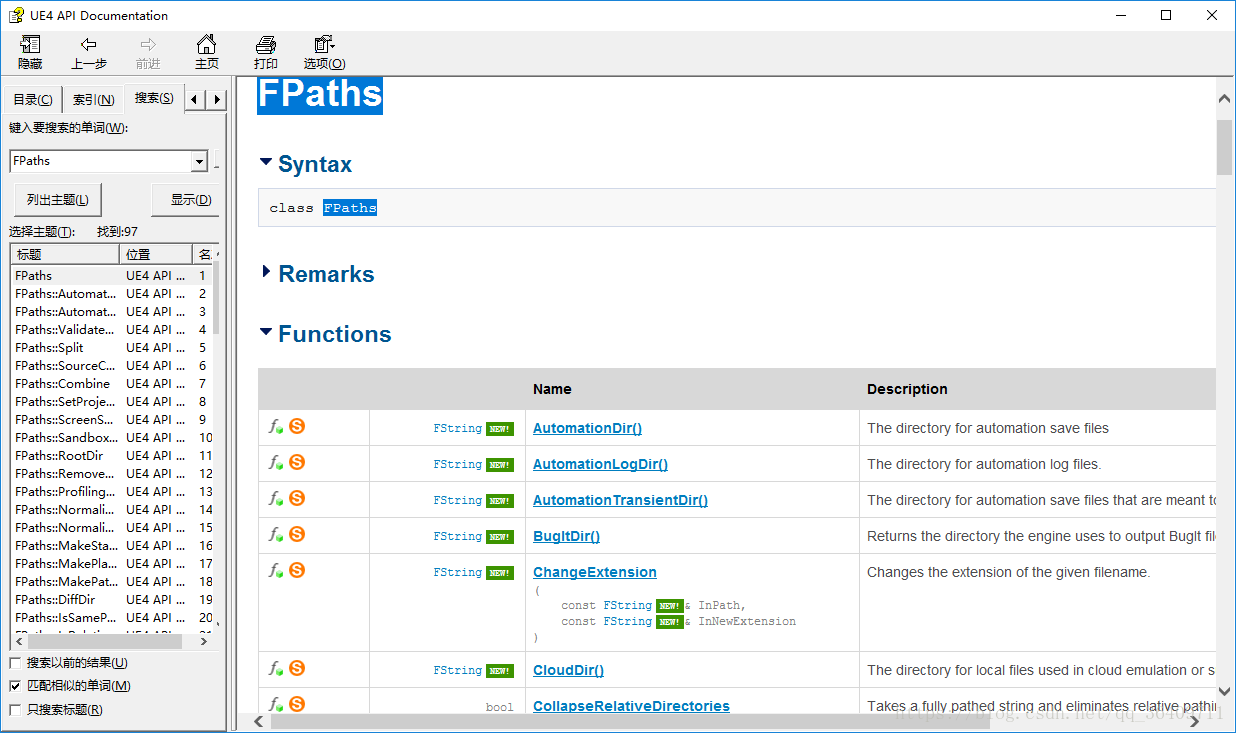Viewport: 1236px width, 733px height.
Task: Click the static S icon in the AutomationDir row
Action: [297, 426]
